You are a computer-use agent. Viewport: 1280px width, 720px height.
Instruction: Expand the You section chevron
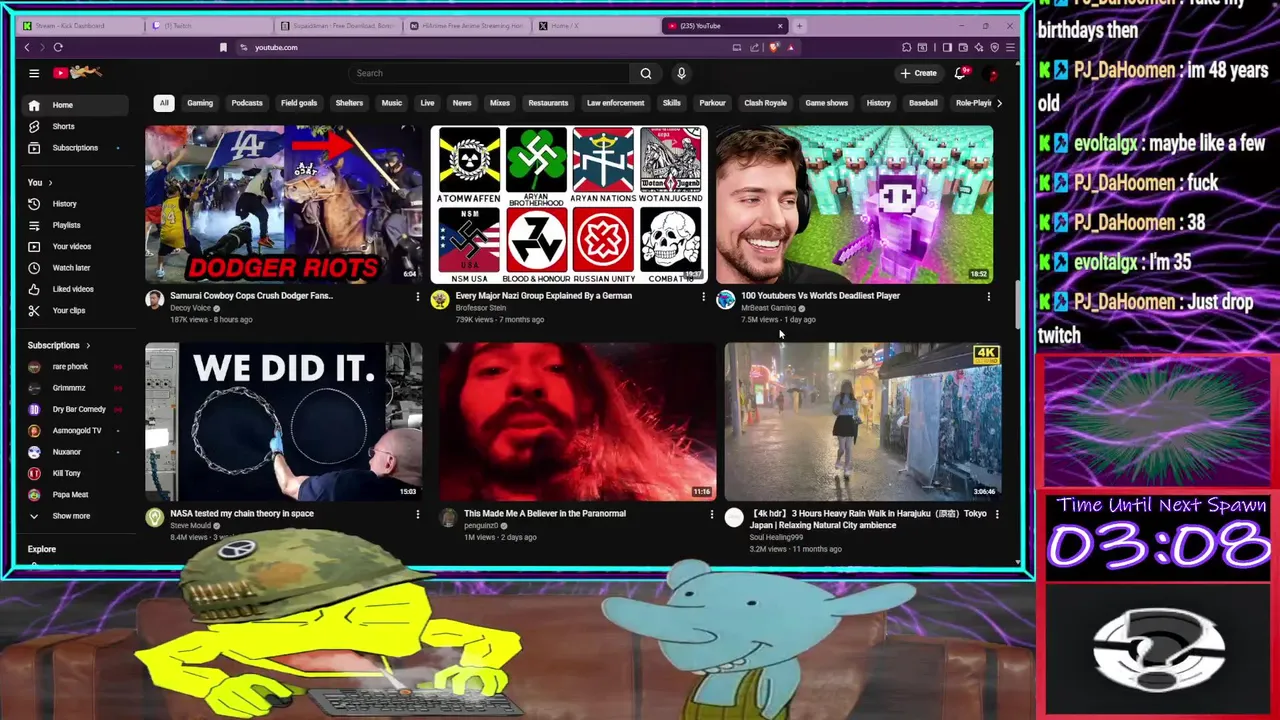point(50,183)
